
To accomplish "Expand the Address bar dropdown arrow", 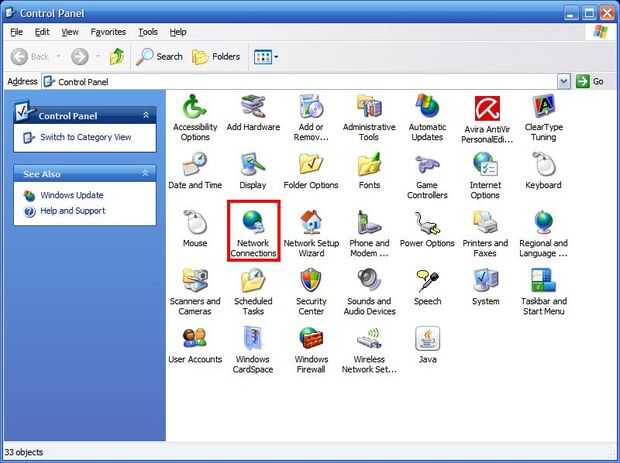I will [x=564, y=82].
